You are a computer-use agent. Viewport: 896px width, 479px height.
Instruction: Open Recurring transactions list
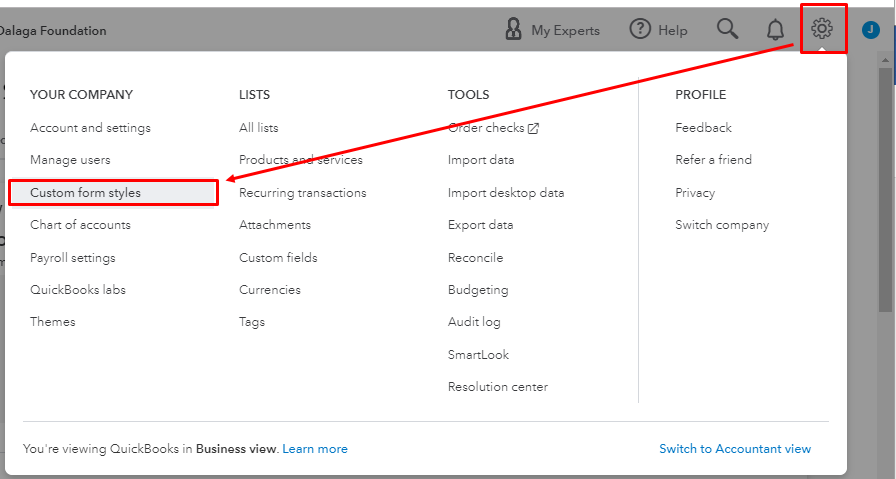[302, 193]
